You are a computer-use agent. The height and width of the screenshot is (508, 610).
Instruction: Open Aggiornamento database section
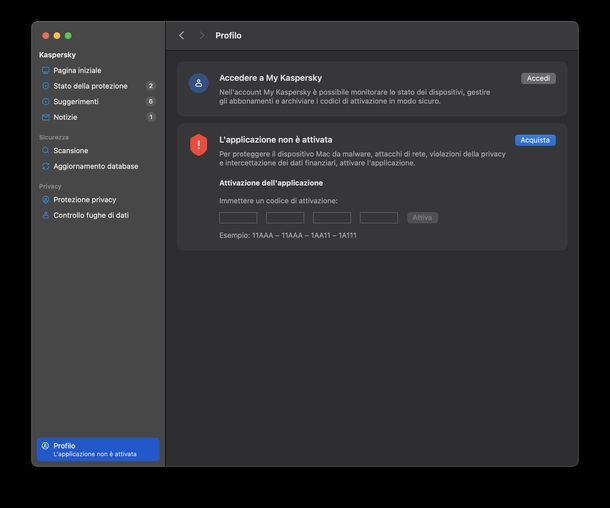pos(98,166)
